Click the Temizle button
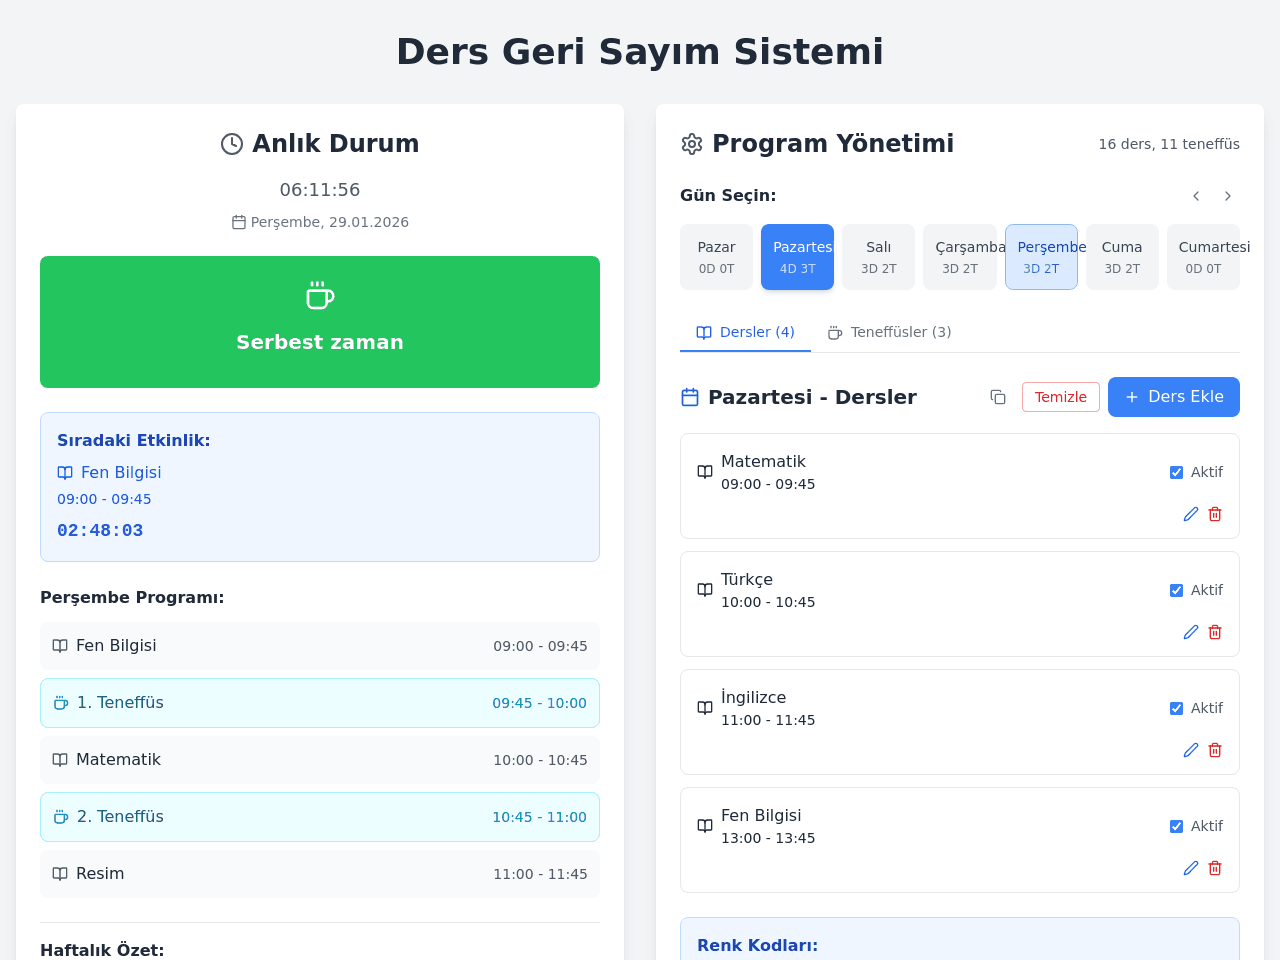Image resolution: width=1280 pixels, height=960 pixels. pyautogui.click(x=1061, y=397)
